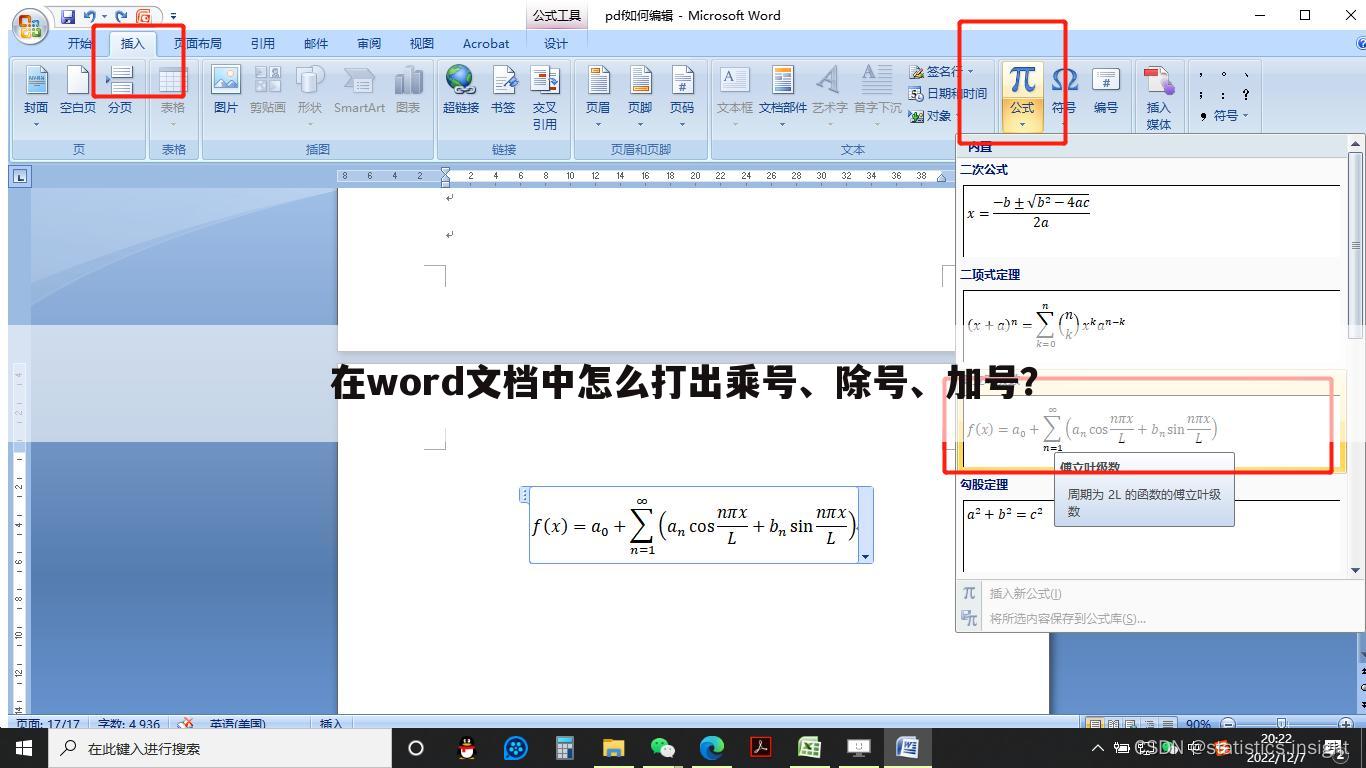Open the Ω symbol (符号) menu
This screenshot has height=768, width=1366.
click(1064, 90)
